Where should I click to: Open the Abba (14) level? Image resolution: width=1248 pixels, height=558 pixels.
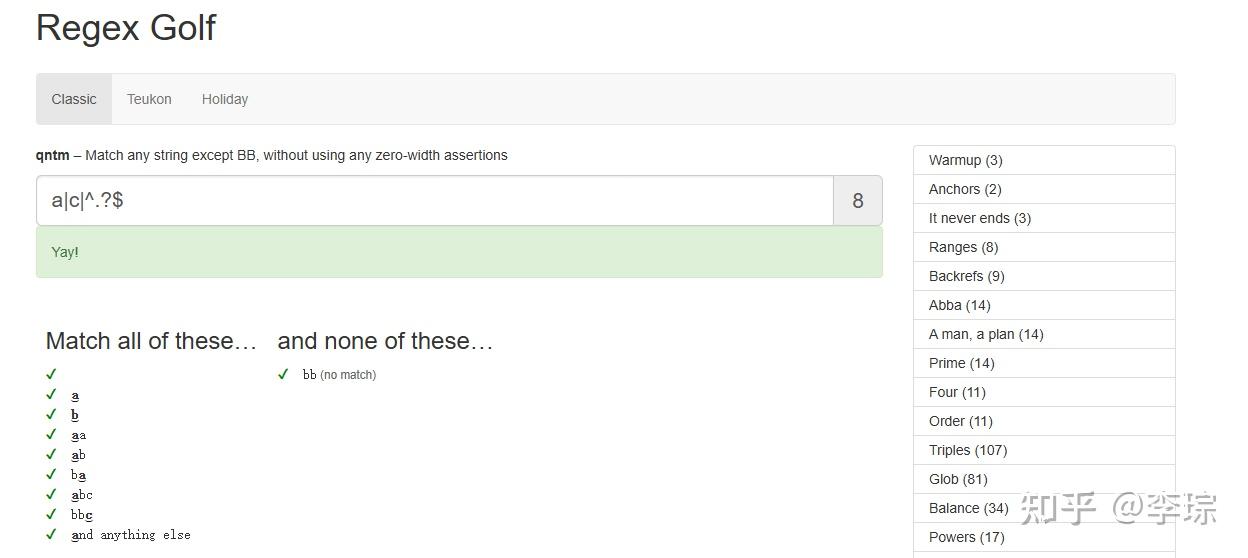point(959,305)
